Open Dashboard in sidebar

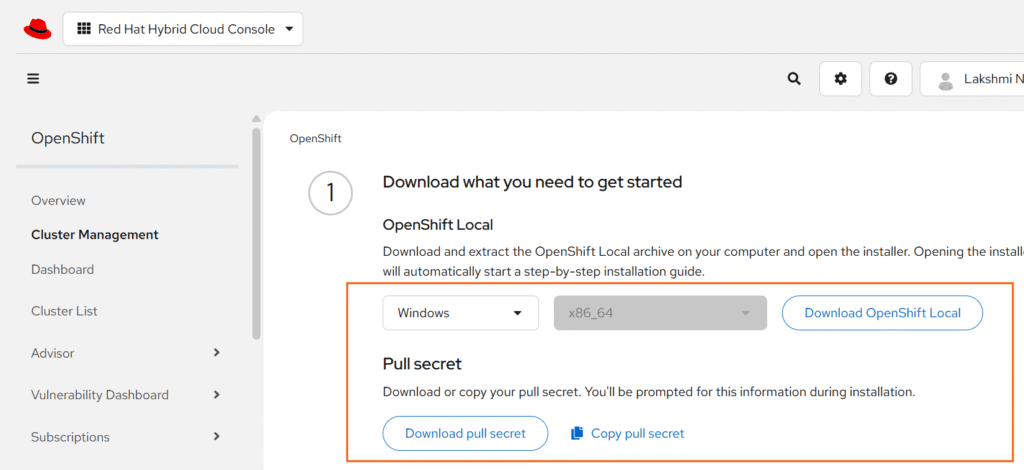click(62, 269)
